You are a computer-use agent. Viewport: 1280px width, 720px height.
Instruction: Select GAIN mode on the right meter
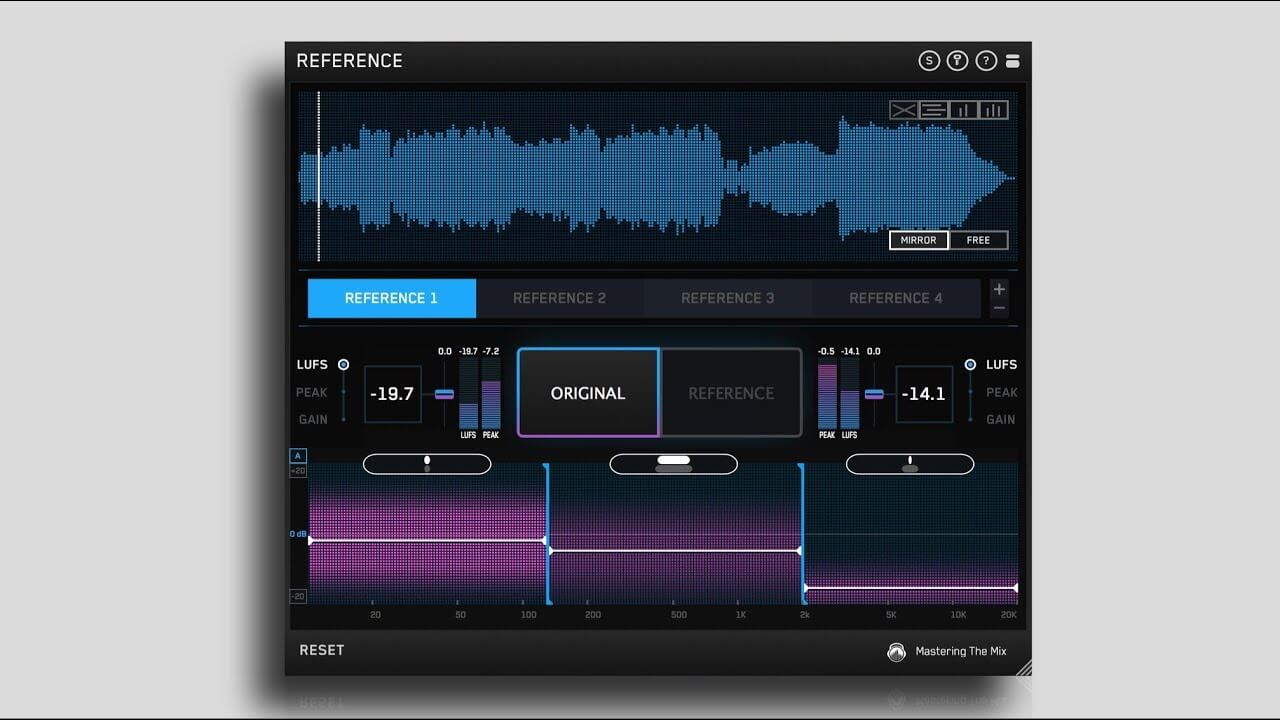click(999, 419)
